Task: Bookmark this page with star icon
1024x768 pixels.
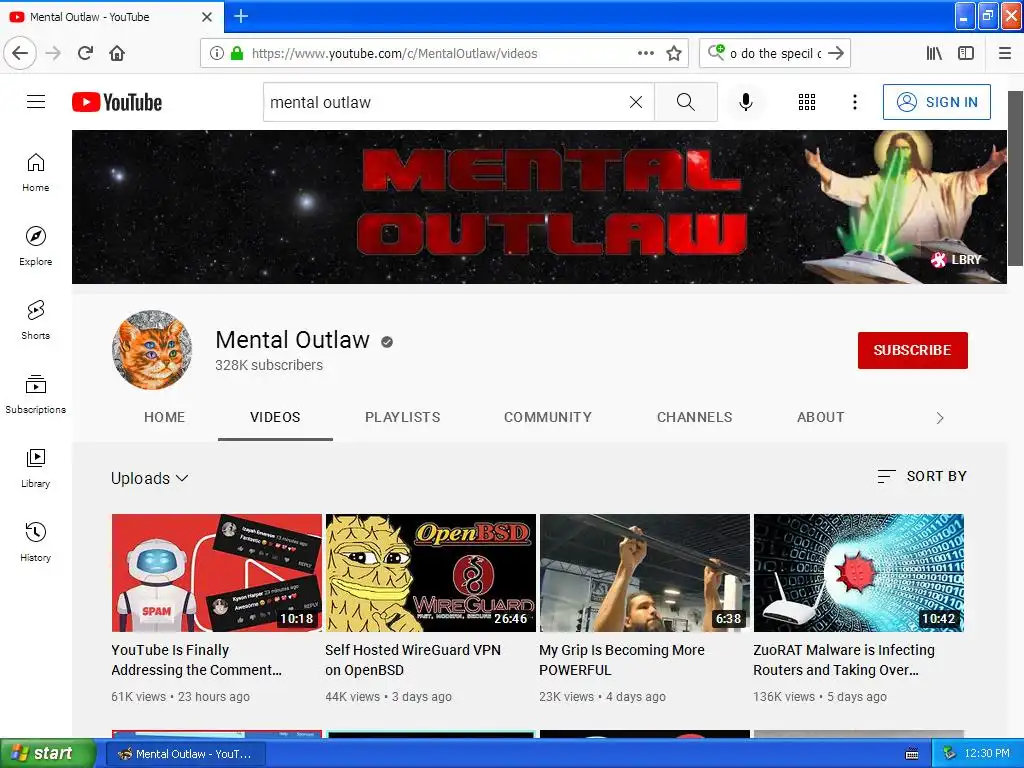Action: [x=674, y=53]
